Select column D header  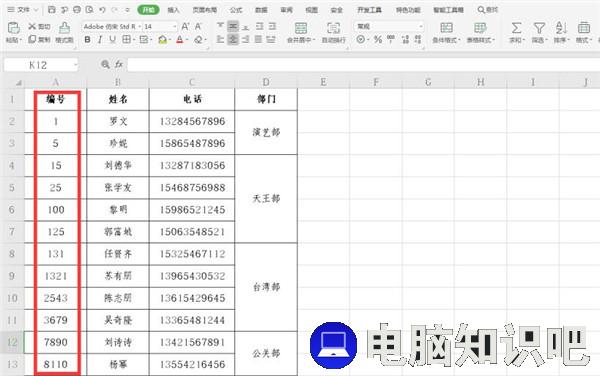(x=266, y=82)
